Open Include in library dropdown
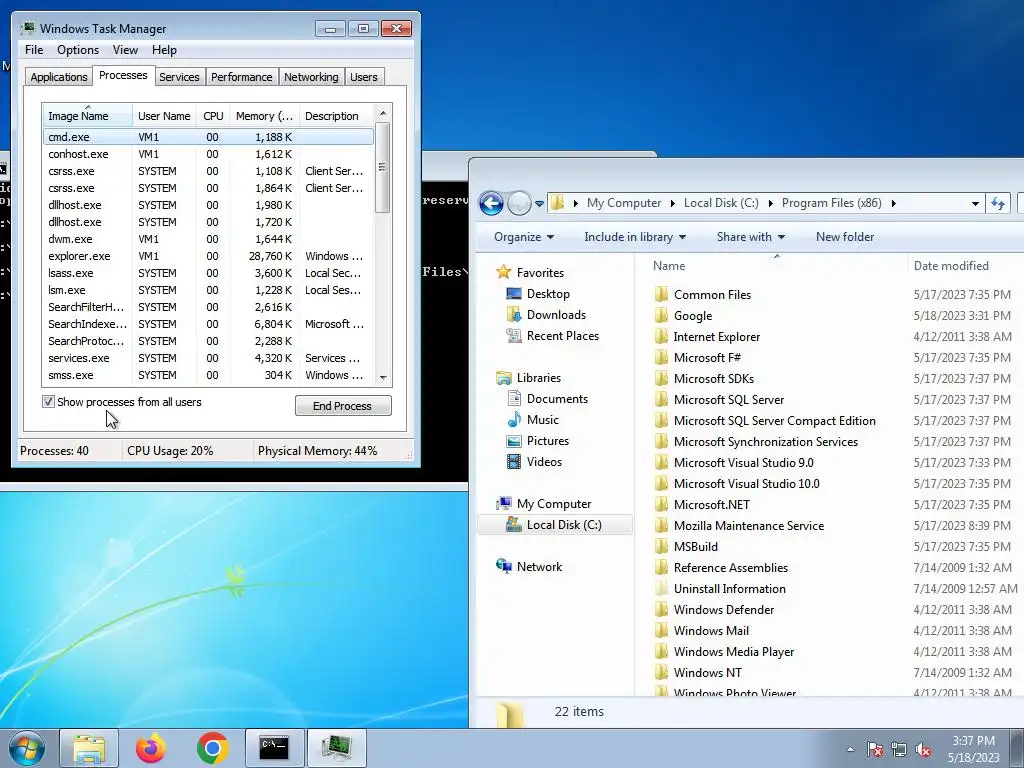Image resolution: width=1024 pixels, height=768 pixels. (x=635, y=237)
